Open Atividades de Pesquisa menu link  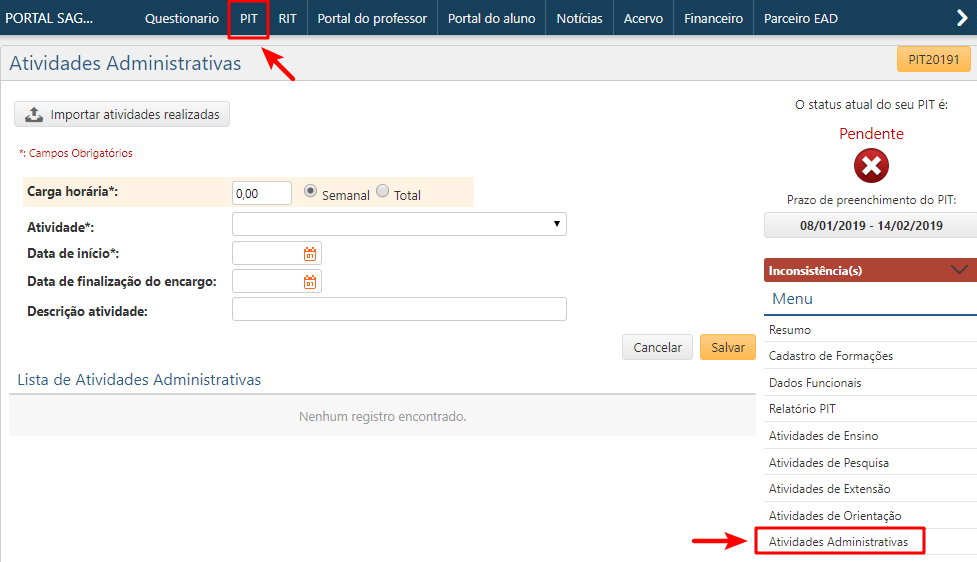point(828,462)
